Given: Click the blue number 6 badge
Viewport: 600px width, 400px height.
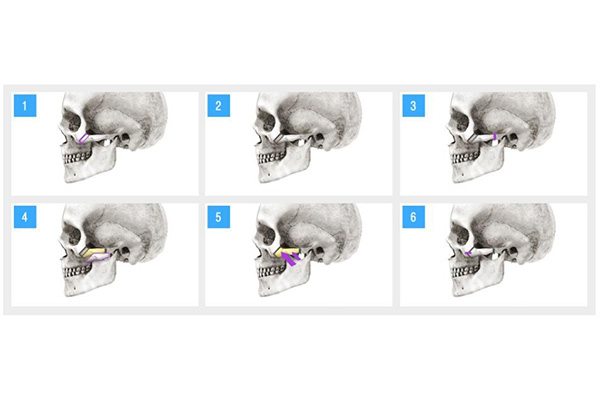Looking at the screenshot, I should click(413, 217).
